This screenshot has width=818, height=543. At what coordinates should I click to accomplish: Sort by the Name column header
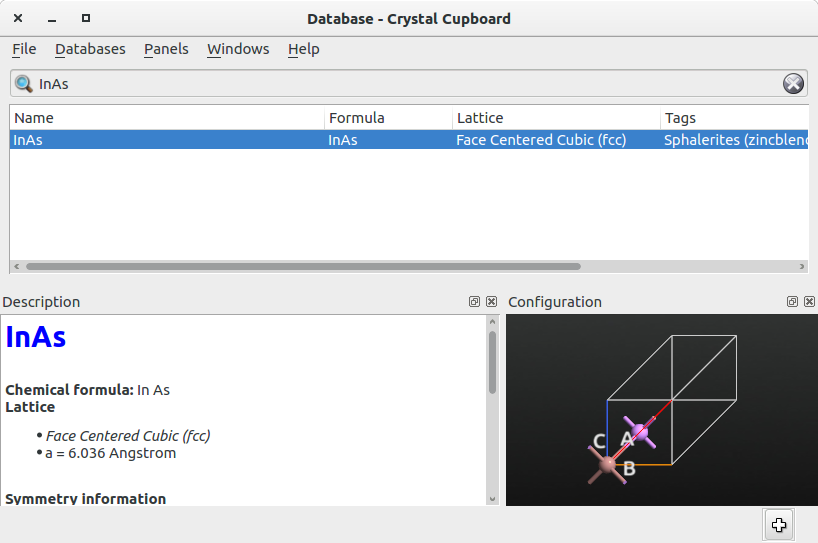(167, 118)
